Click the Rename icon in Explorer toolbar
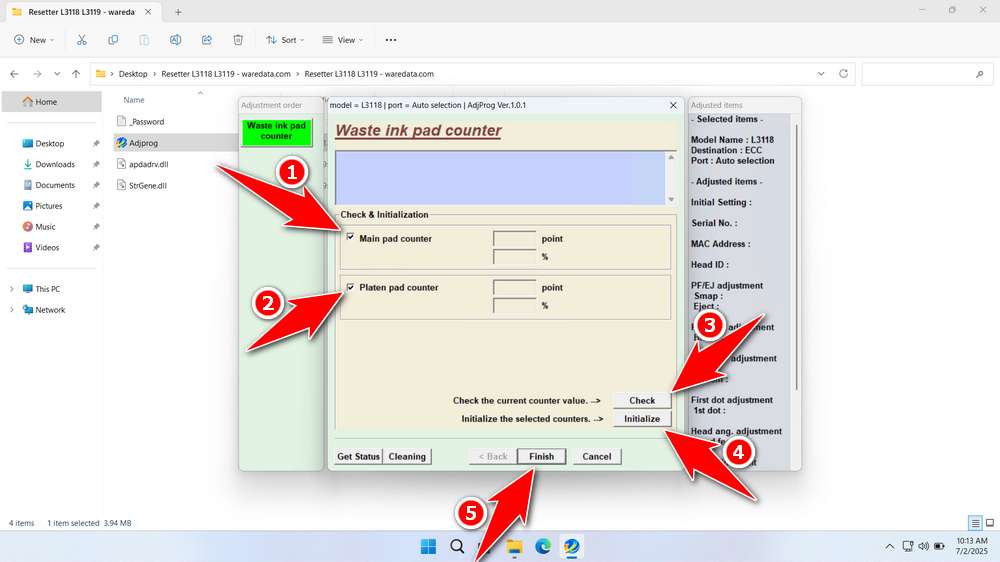The image size is (1000, 562). [x=175, y=40]
